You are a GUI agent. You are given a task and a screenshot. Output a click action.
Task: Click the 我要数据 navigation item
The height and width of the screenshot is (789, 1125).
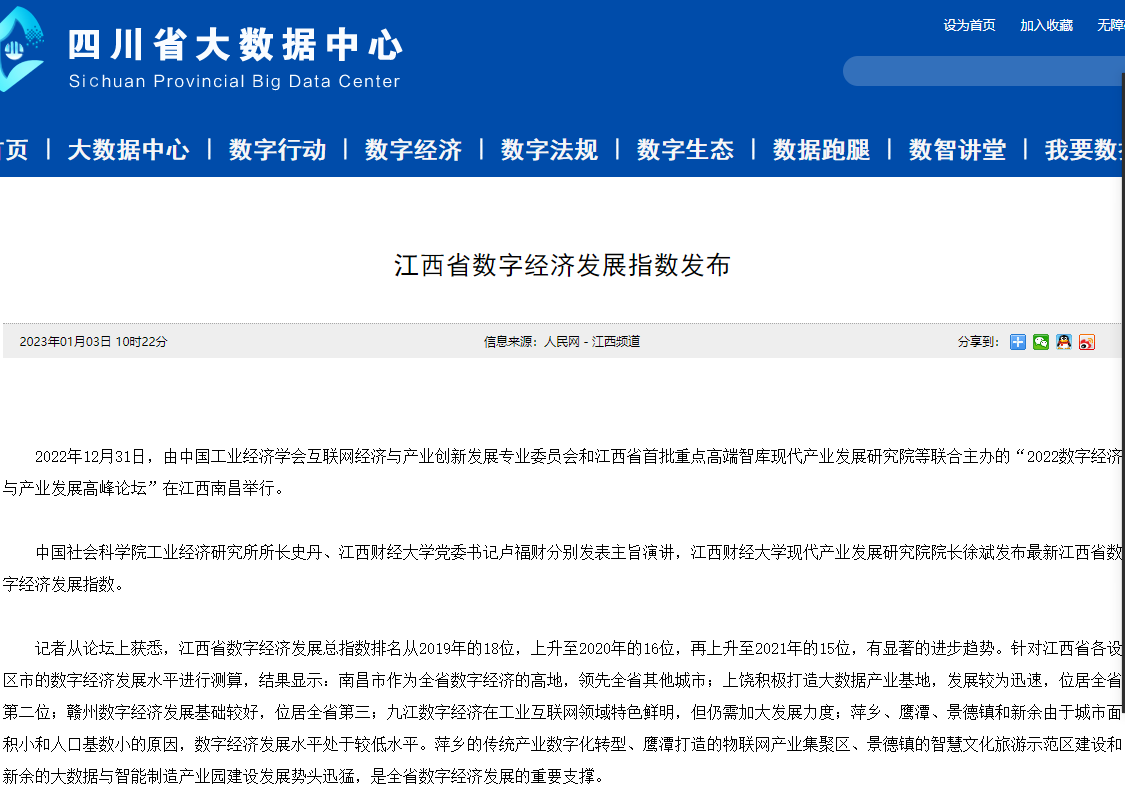coord(1084,150)
